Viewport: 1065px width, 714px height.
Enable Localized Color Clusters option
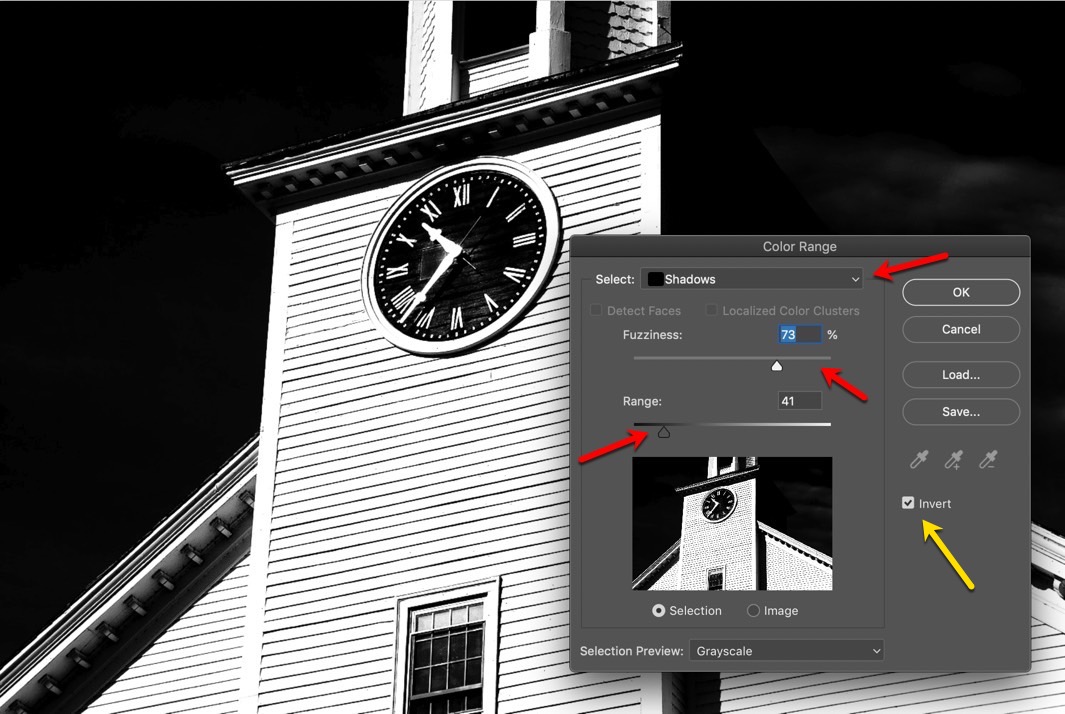click(x=711, y=311)
